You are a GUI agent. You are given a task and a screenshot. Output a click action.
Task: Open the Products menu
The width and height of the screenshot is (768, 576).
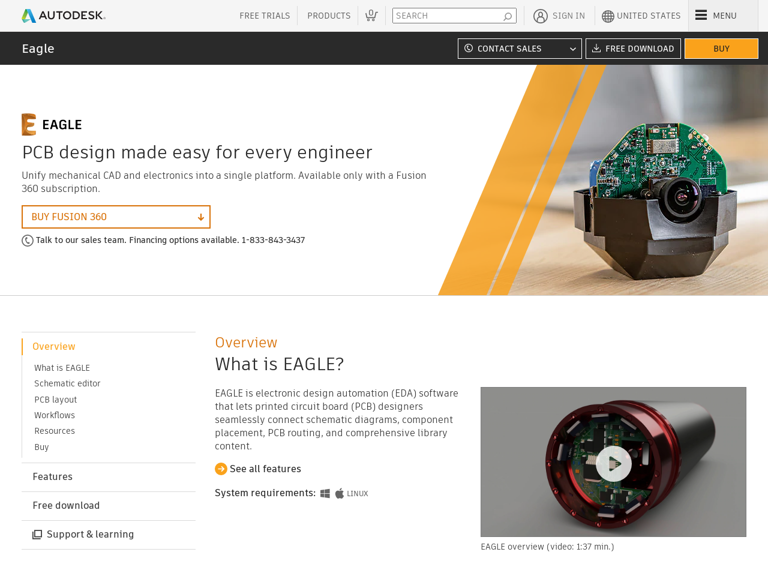[329, 16]
